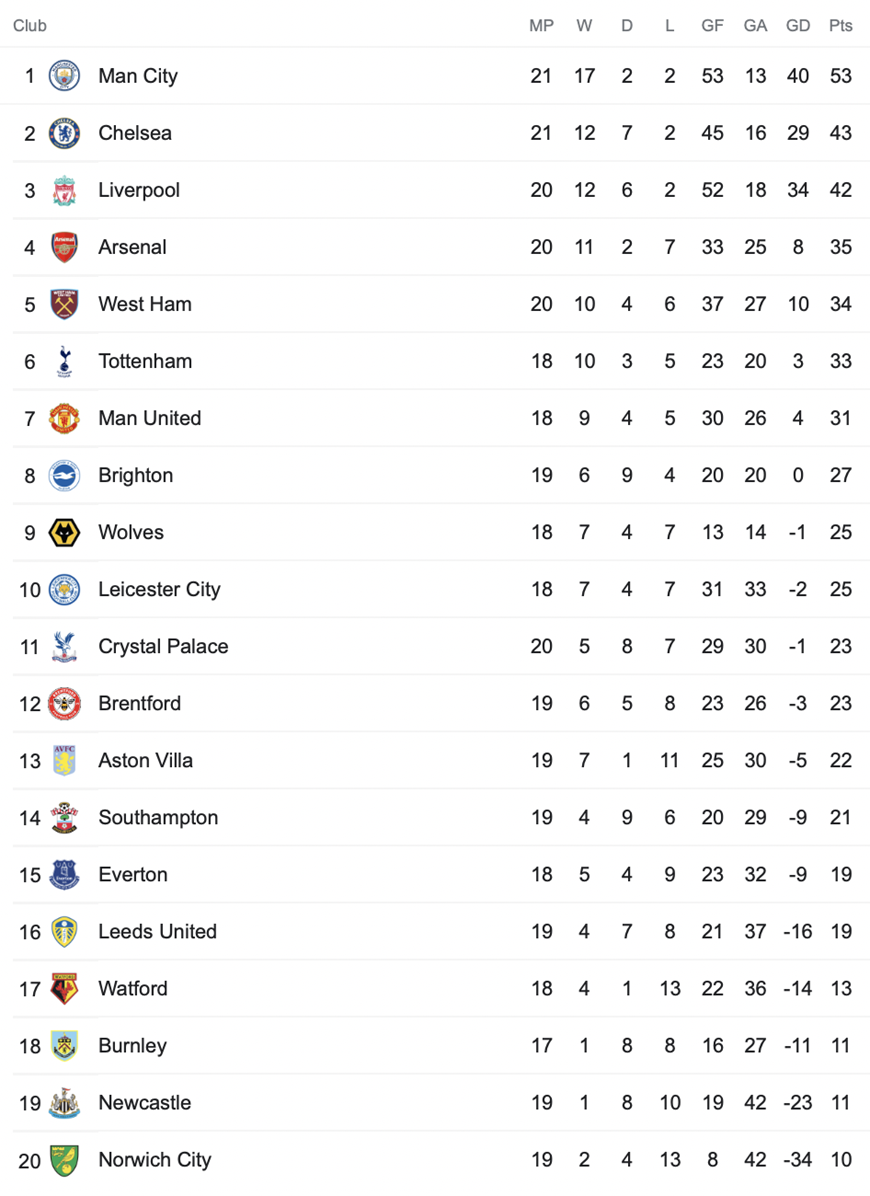
Task: Open the Brighton team link
Action: pos(136,475)
